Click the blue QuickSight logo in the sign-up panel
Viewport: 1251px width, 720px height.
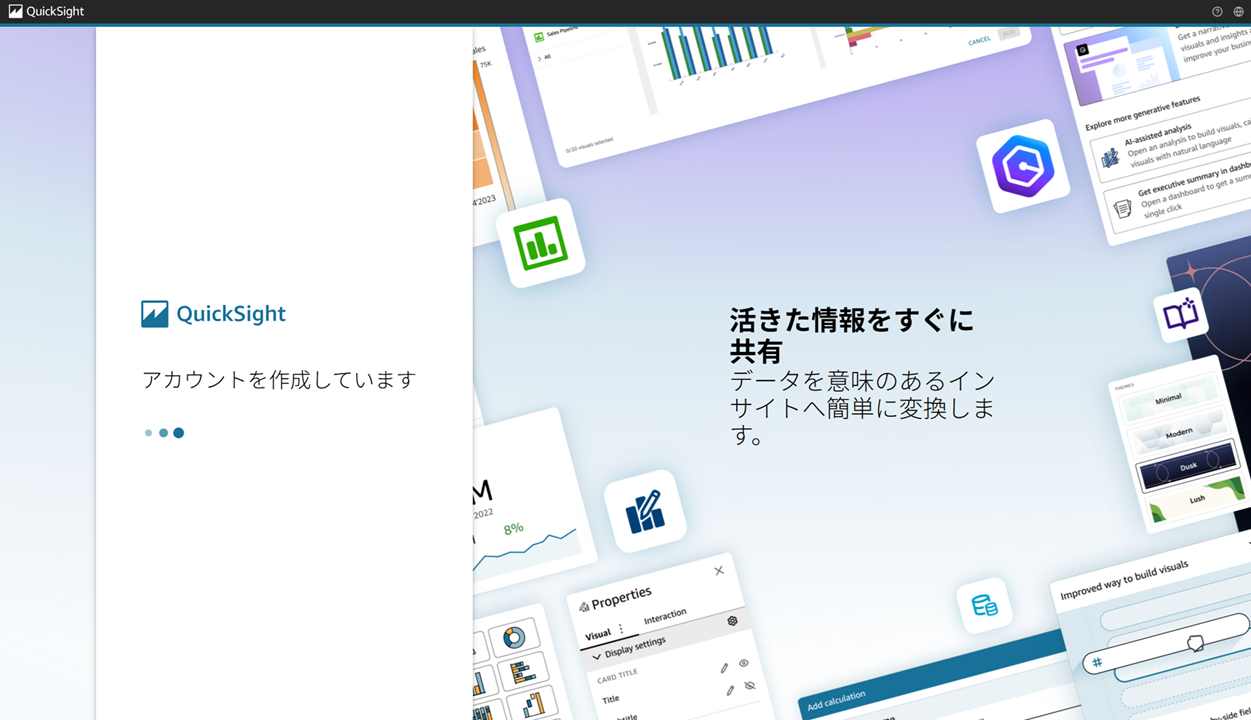coord(213,314)
